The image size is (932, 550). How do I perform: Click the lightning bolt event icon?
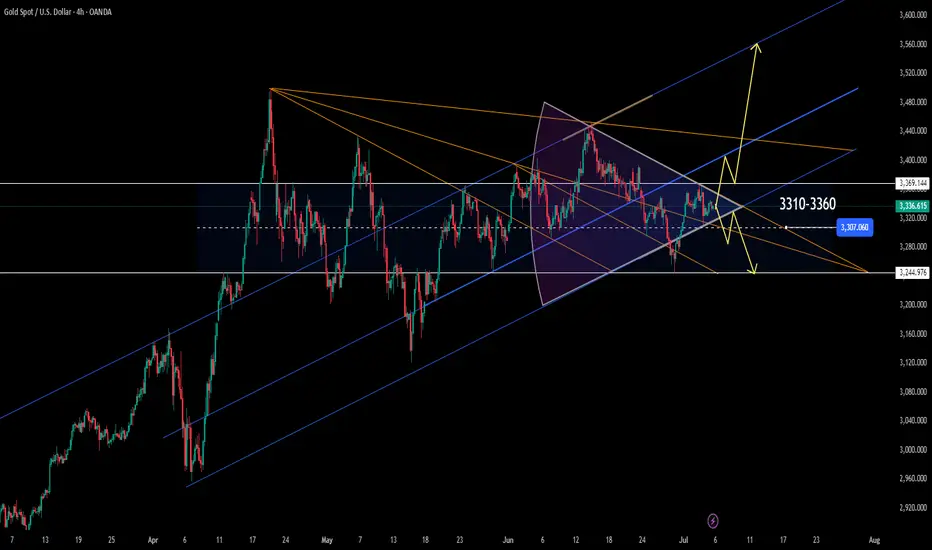[713, 521]
